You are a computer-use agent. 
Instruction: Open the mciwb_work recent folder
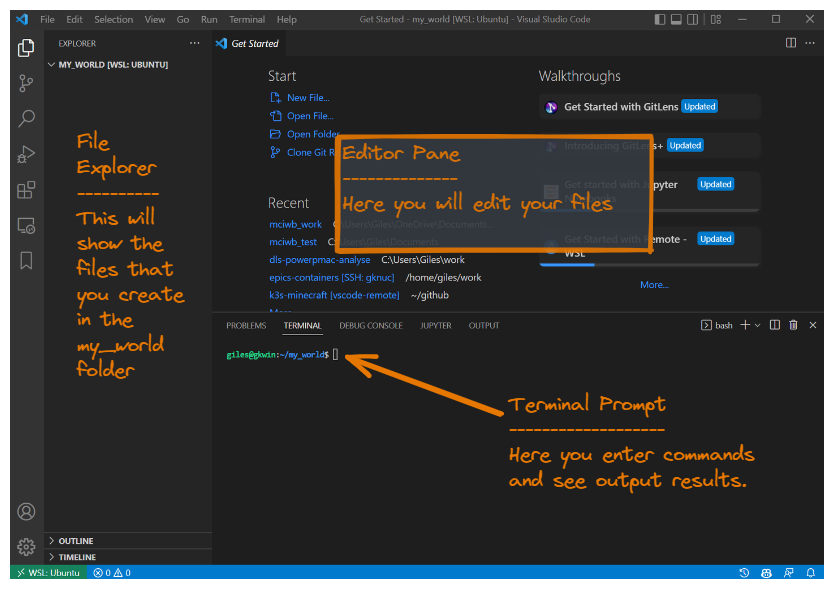(295, 225)
